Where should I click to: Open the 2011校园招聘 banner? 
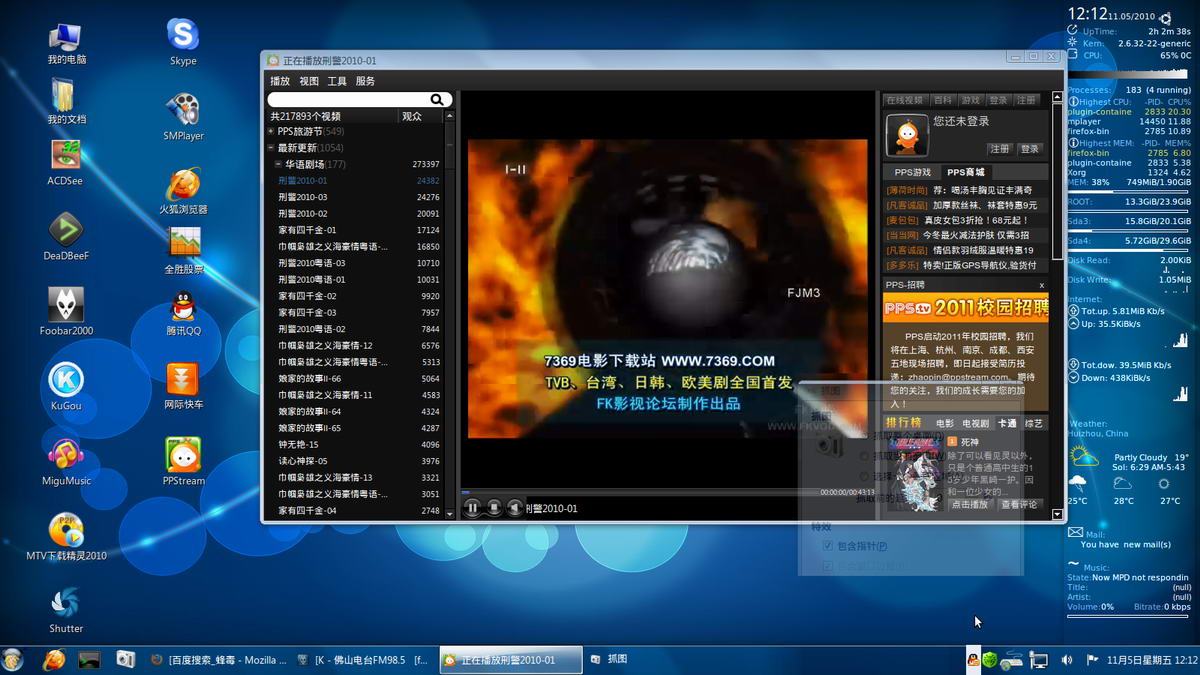(966, 308)
